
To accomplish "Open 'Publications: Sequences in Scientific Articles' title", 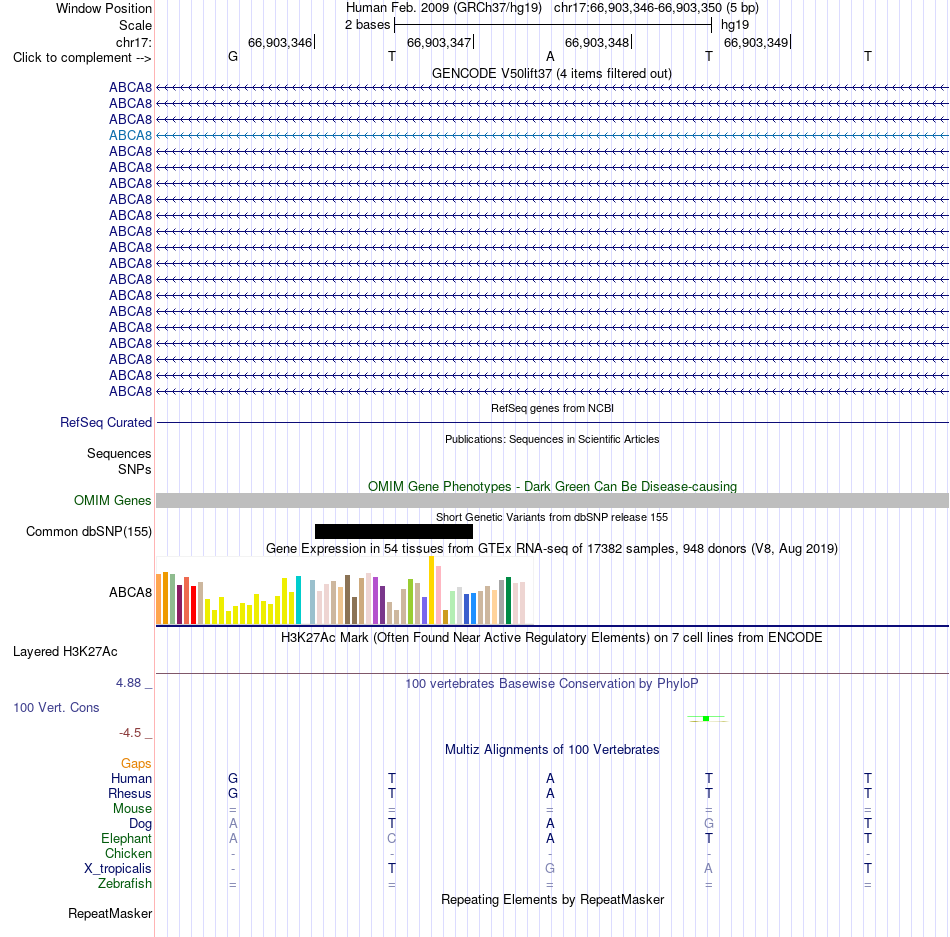I will pyautogui.click(x=552, y=439).
